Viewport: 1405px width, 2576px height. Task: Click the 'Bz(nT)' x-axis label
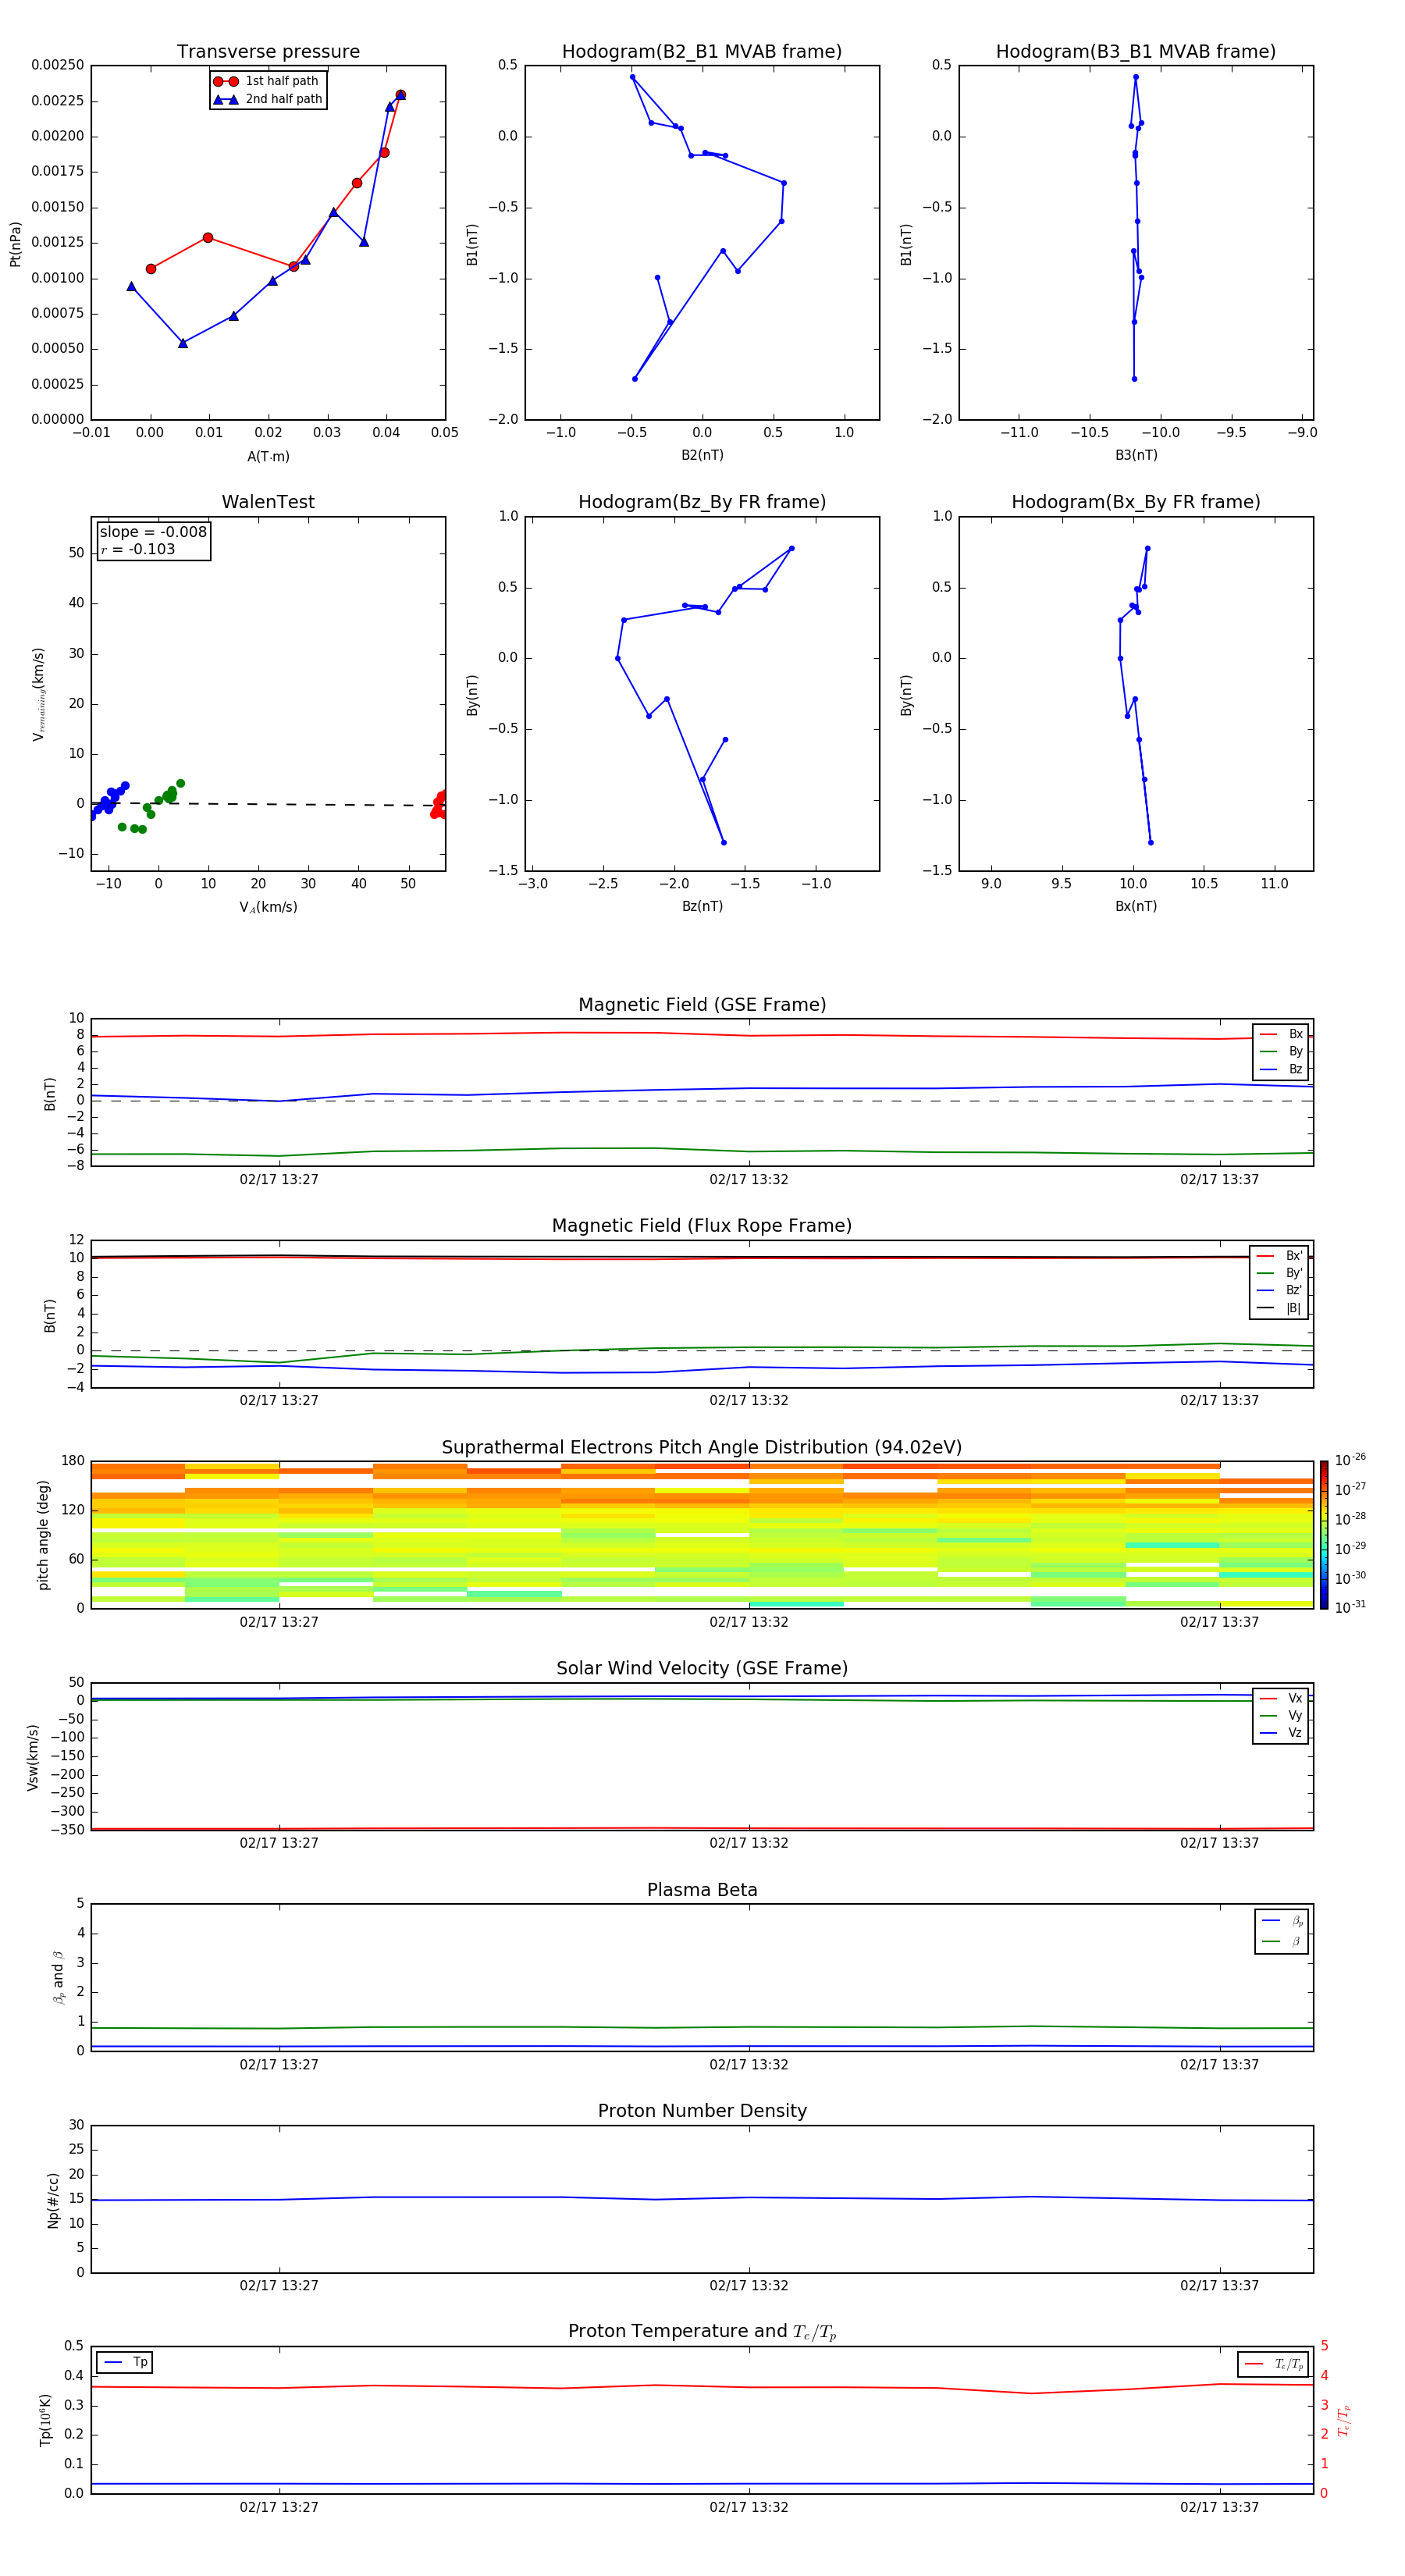pos(702,906)
